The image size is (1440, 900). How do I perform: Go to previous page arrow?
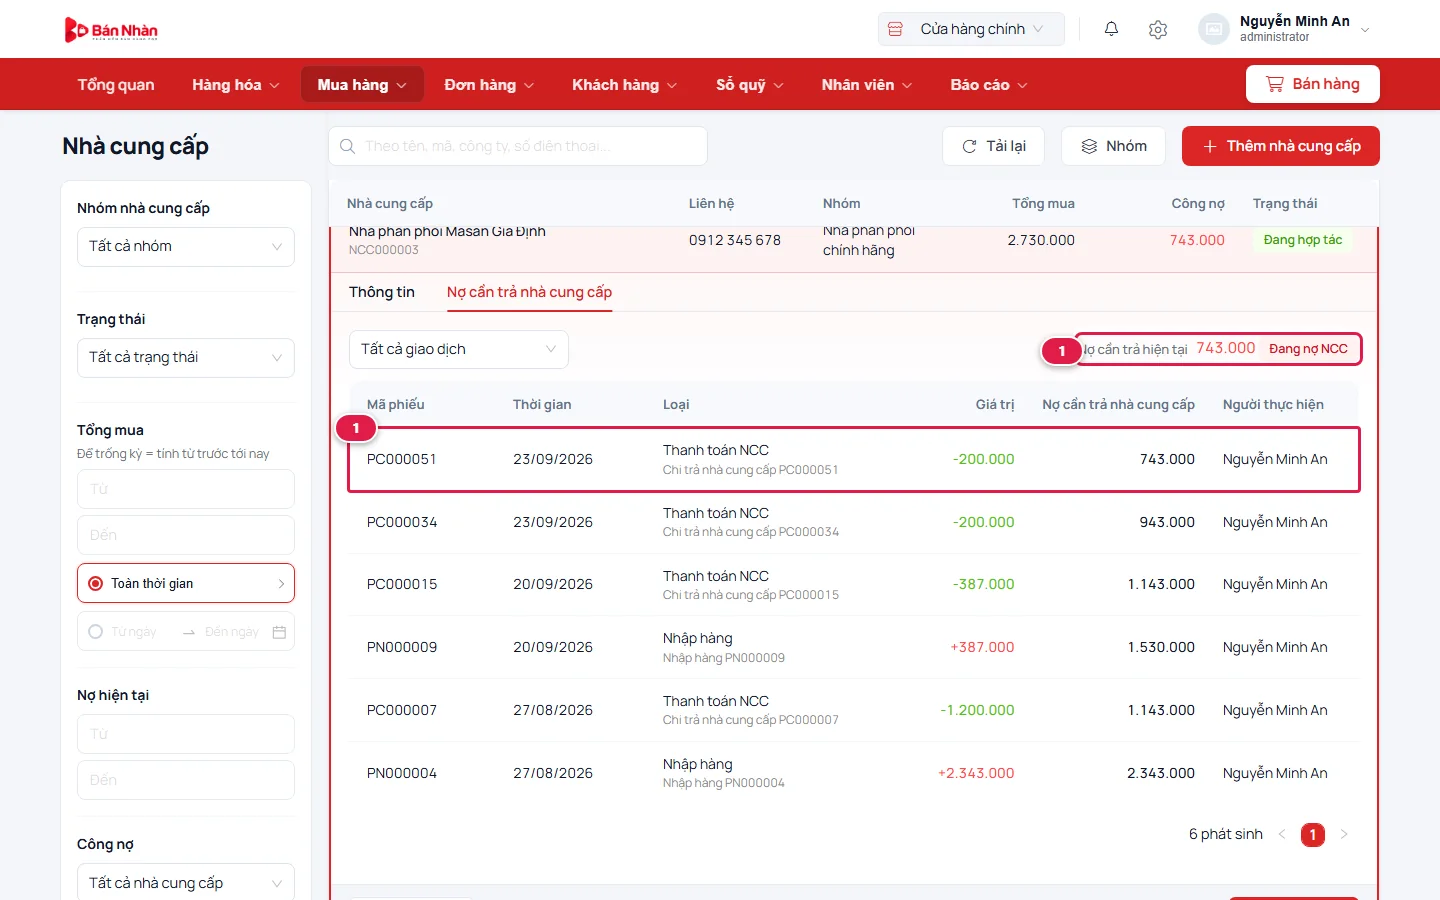tap(1282, 834)
